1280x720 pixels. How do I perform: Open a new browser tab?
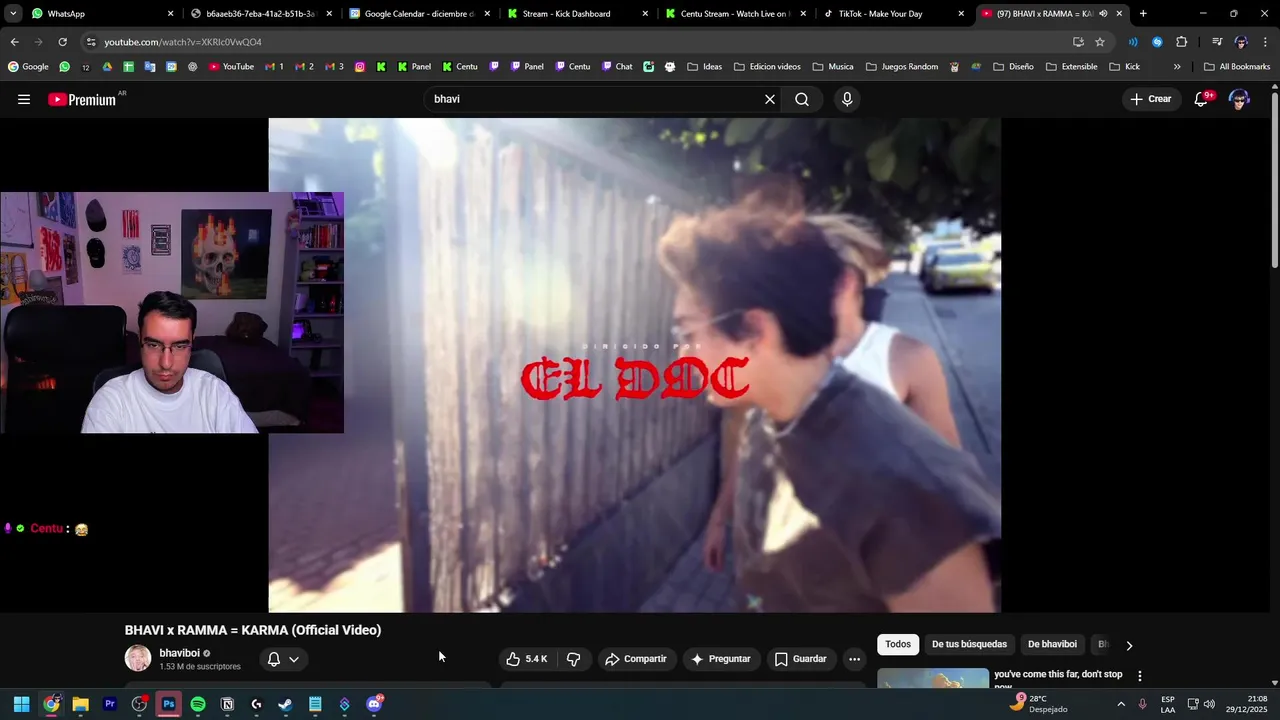pos(1143,14)
